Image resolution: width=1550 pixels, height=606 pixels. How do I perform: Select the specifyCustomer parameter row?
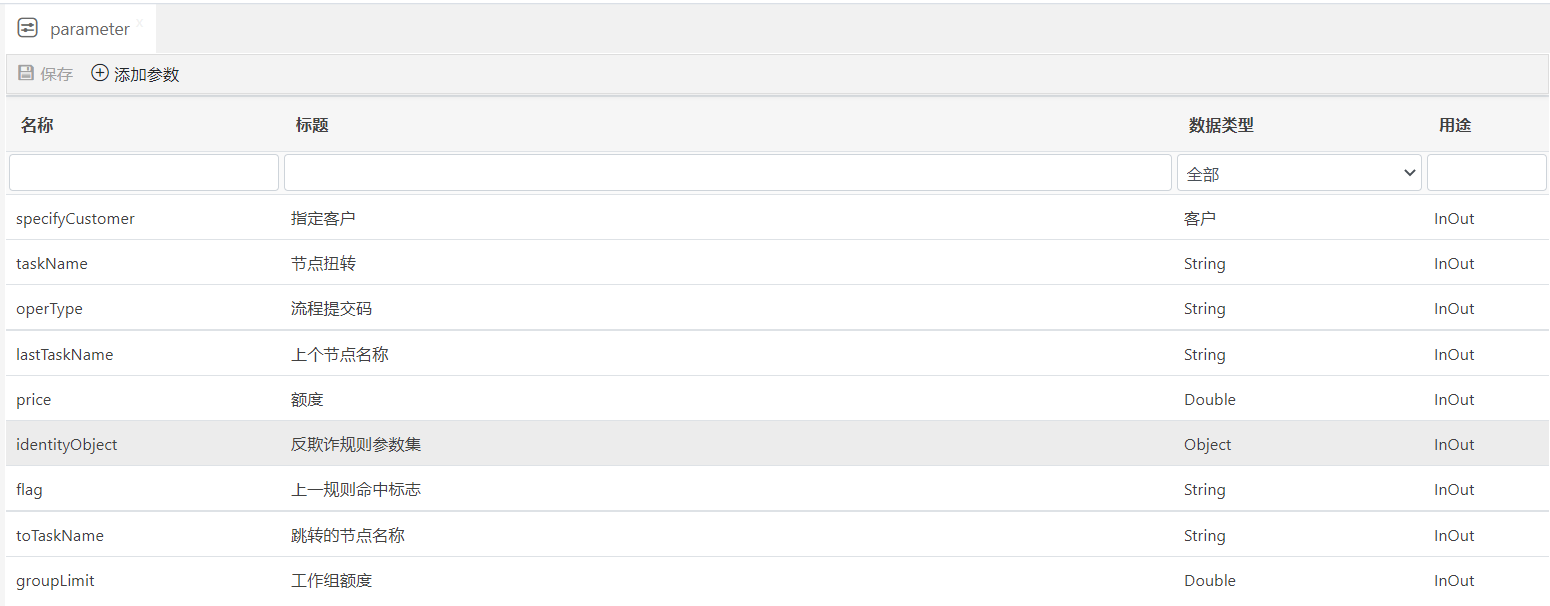tap(75, 218)
